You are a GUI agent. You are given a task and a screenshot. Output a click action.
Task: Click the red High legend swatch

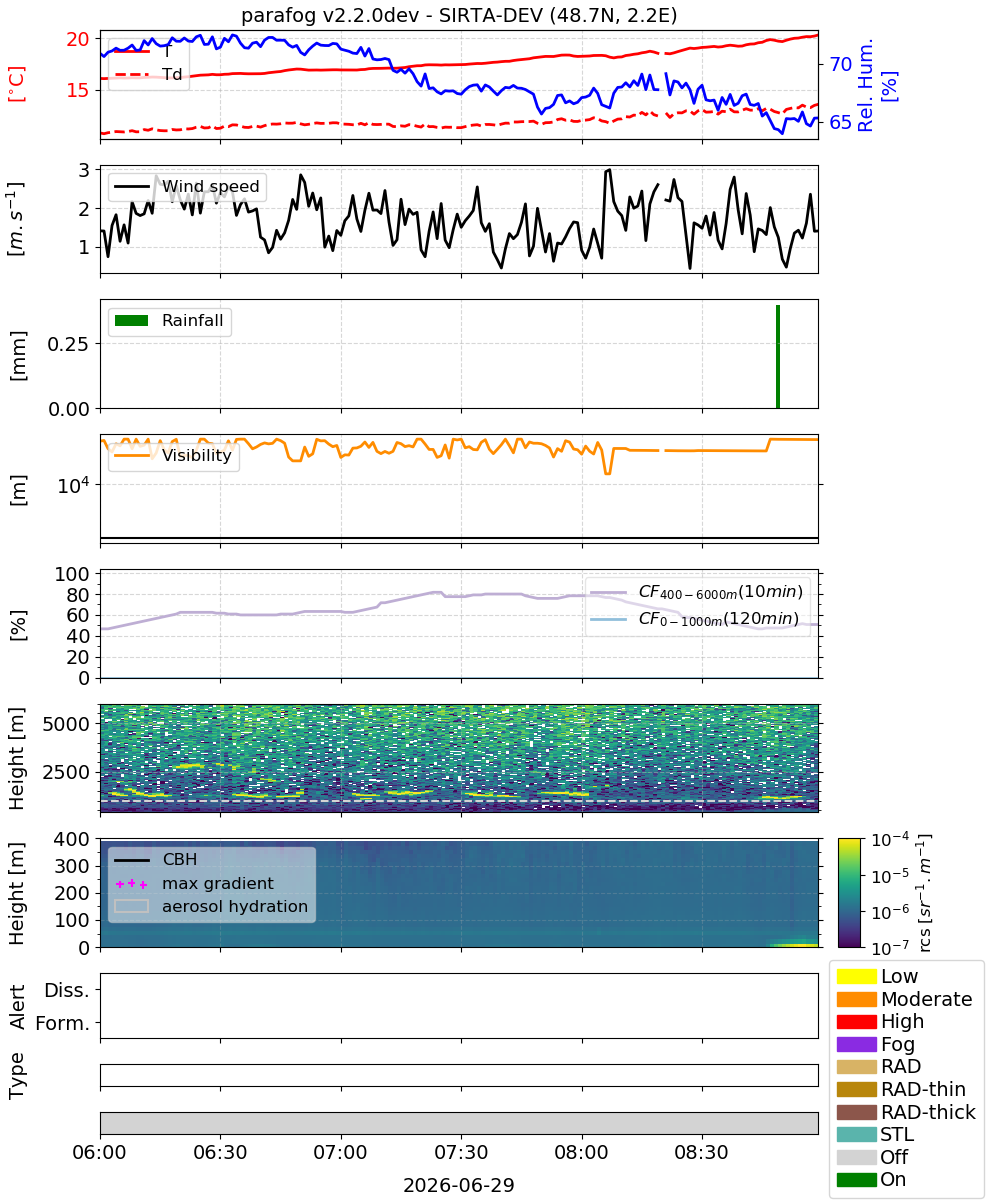[x=856, y=1022]
